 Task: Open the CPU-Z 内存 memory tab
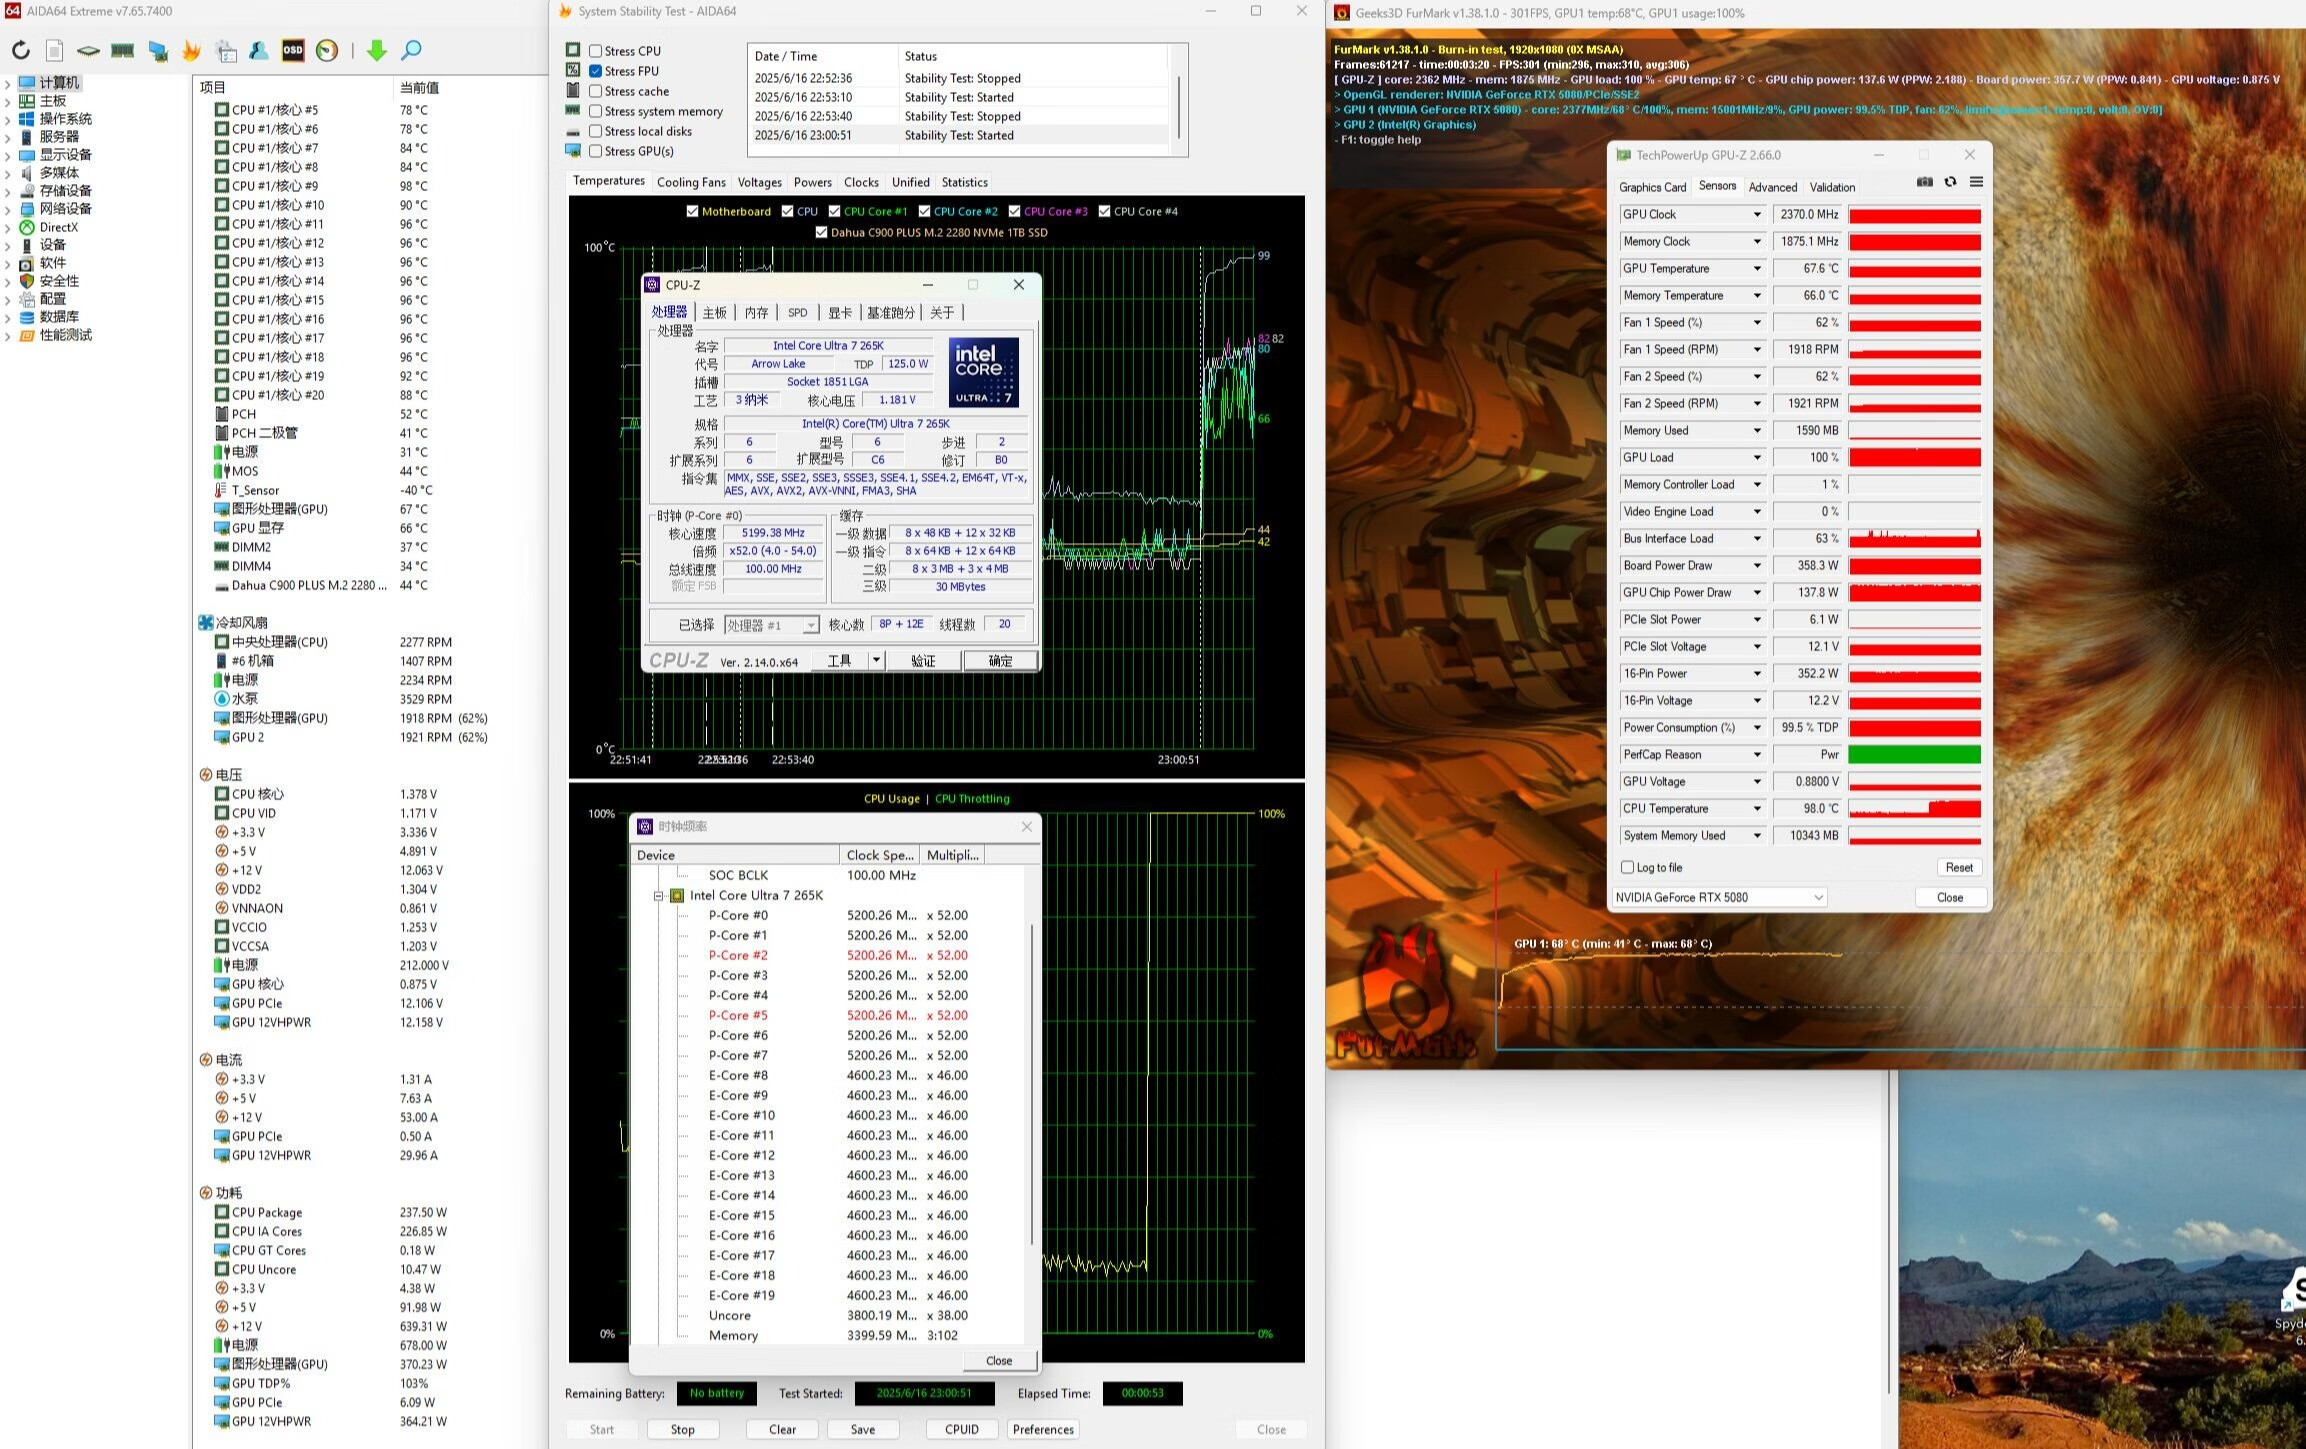click(756, 313)
